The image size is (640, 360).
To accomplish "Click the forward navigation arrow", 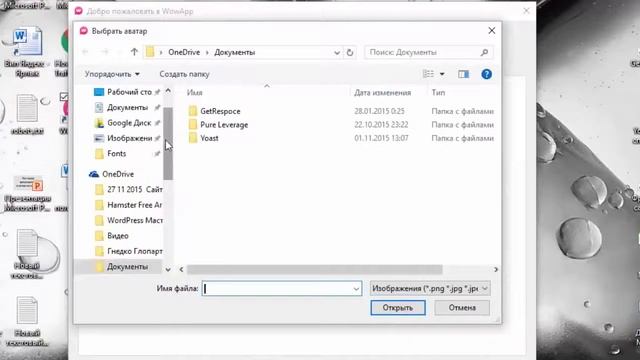I will (105, 52).
